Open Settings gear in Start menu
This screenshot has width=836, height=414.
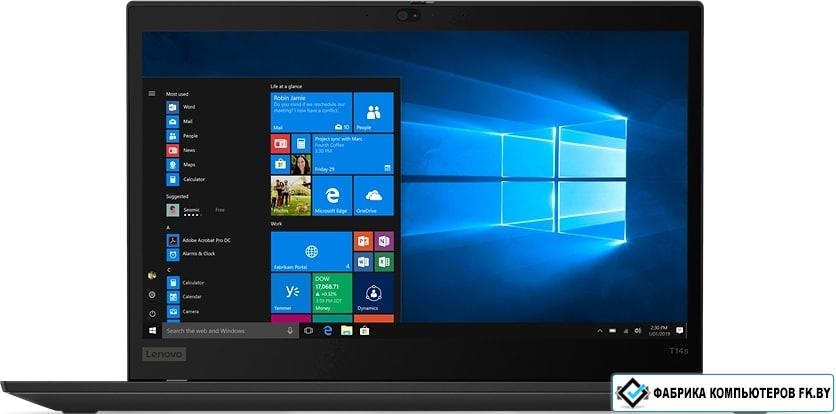point(152,294)
